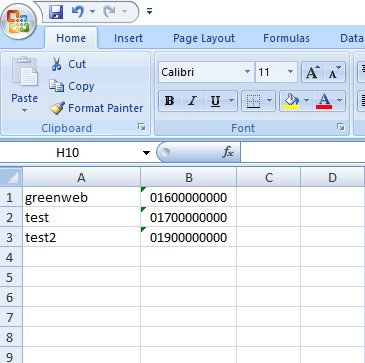The image size is (365, 363).
Task: Select the cell with 01600000000
Action: (189, 197)
